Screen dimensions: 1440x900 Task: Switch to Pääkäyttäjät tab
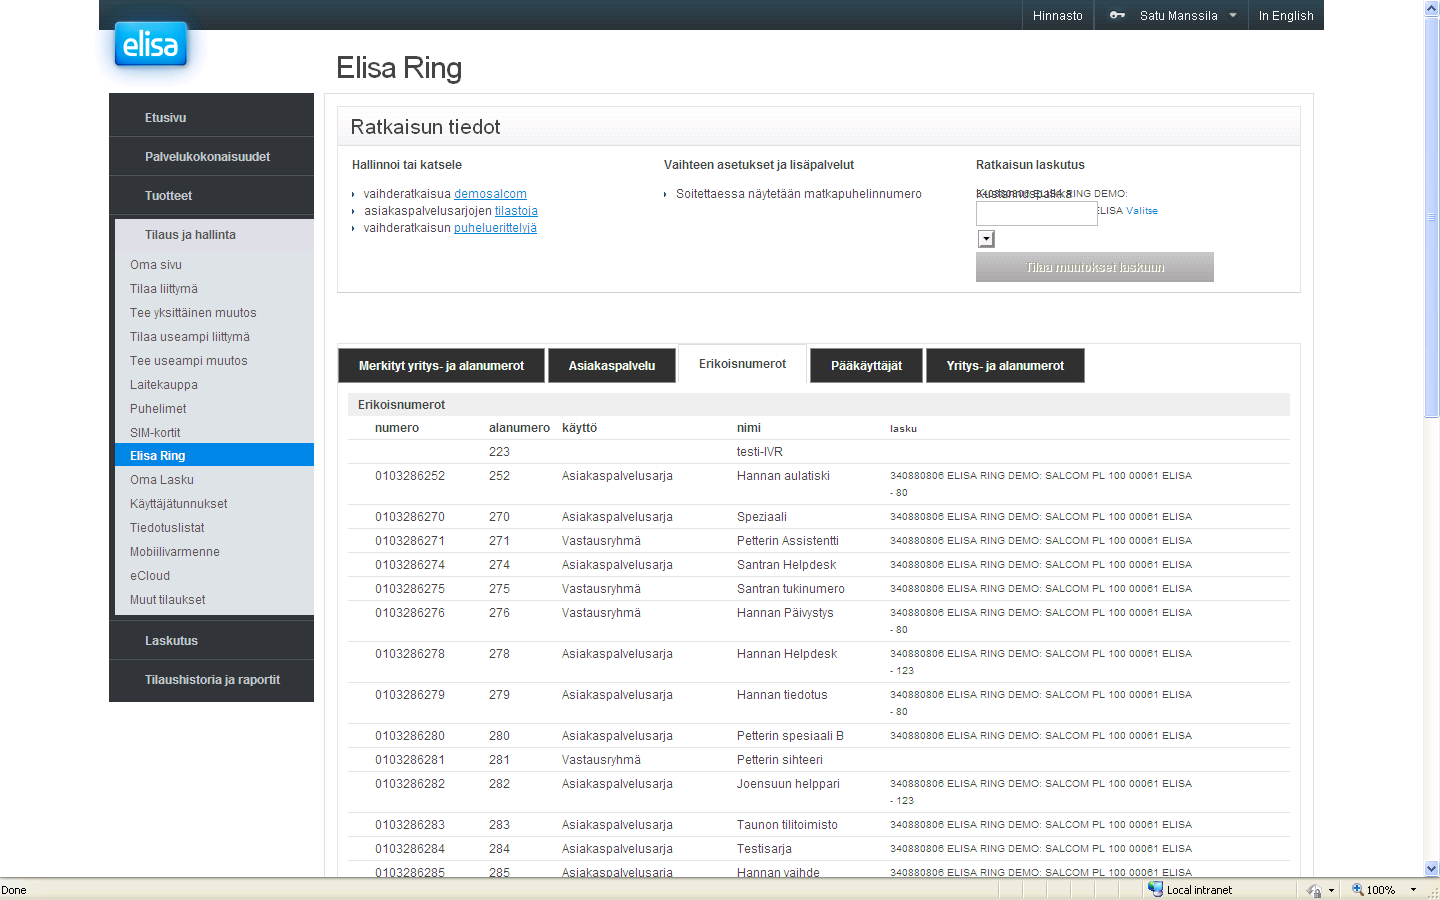coord(866,365)
